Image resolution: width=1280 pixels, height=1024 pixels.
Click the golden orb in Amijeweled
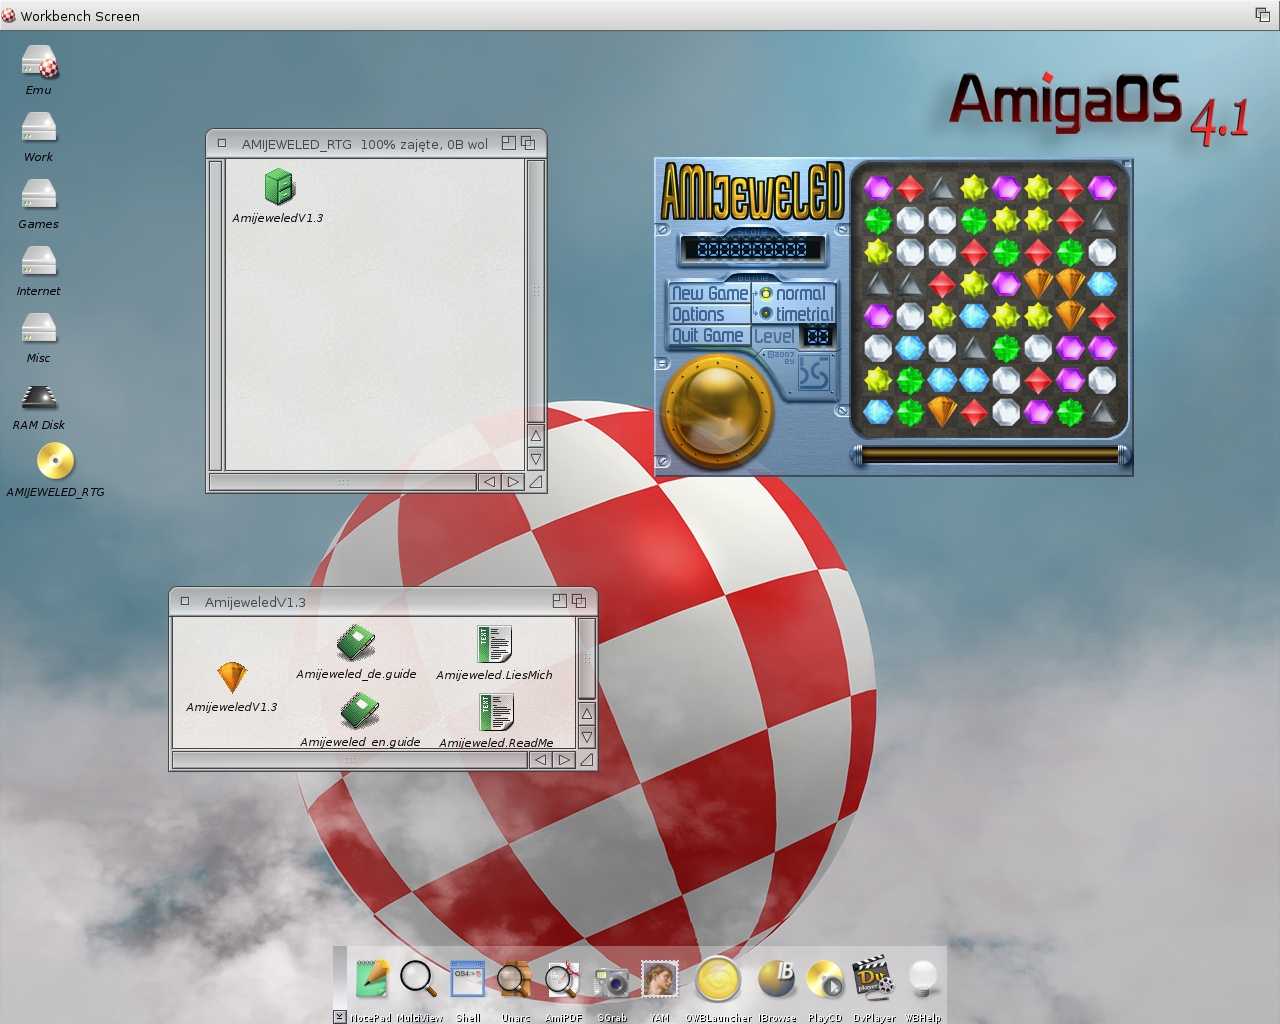point(717,409)
